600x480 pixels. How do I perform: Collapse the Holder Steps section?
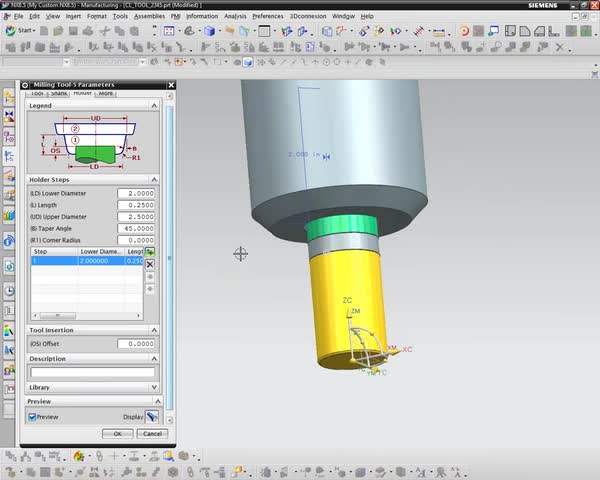point(154,180)
